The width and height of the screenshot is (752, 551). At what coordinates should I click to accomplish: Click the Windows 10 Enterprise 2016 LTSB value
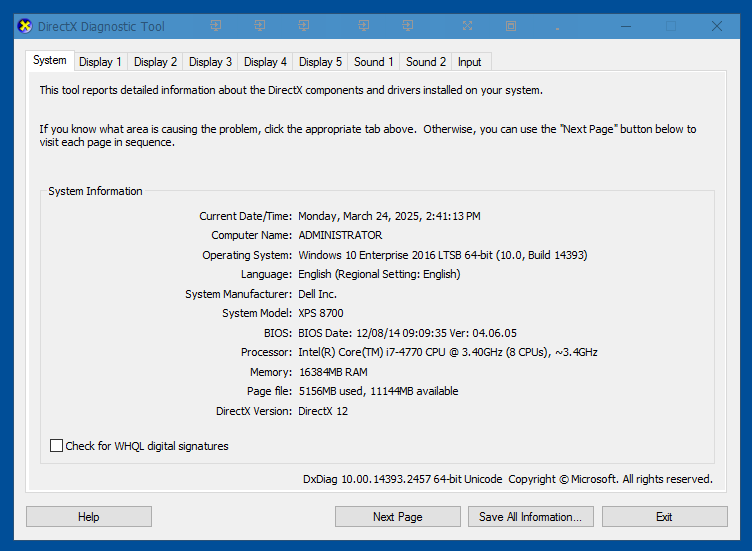443,255
